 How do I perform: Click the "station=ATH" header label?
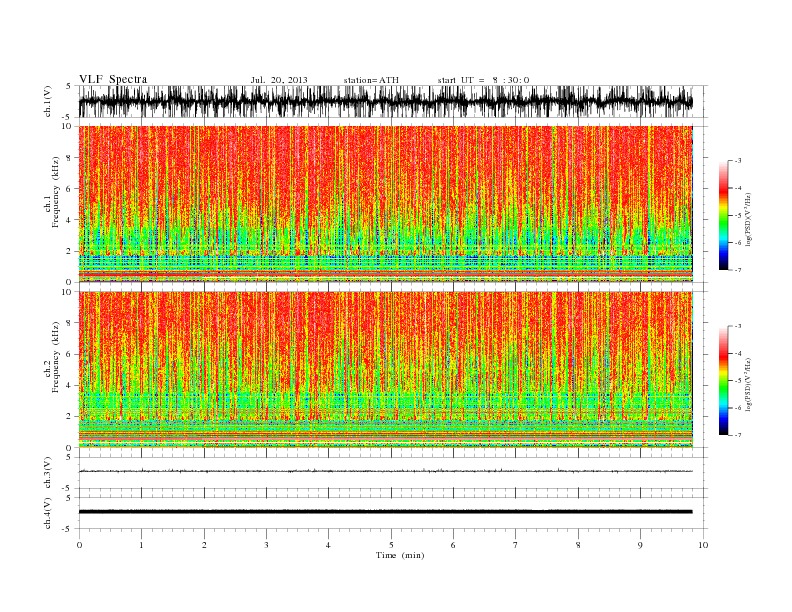pyautogui.click(x=371, y=80)
